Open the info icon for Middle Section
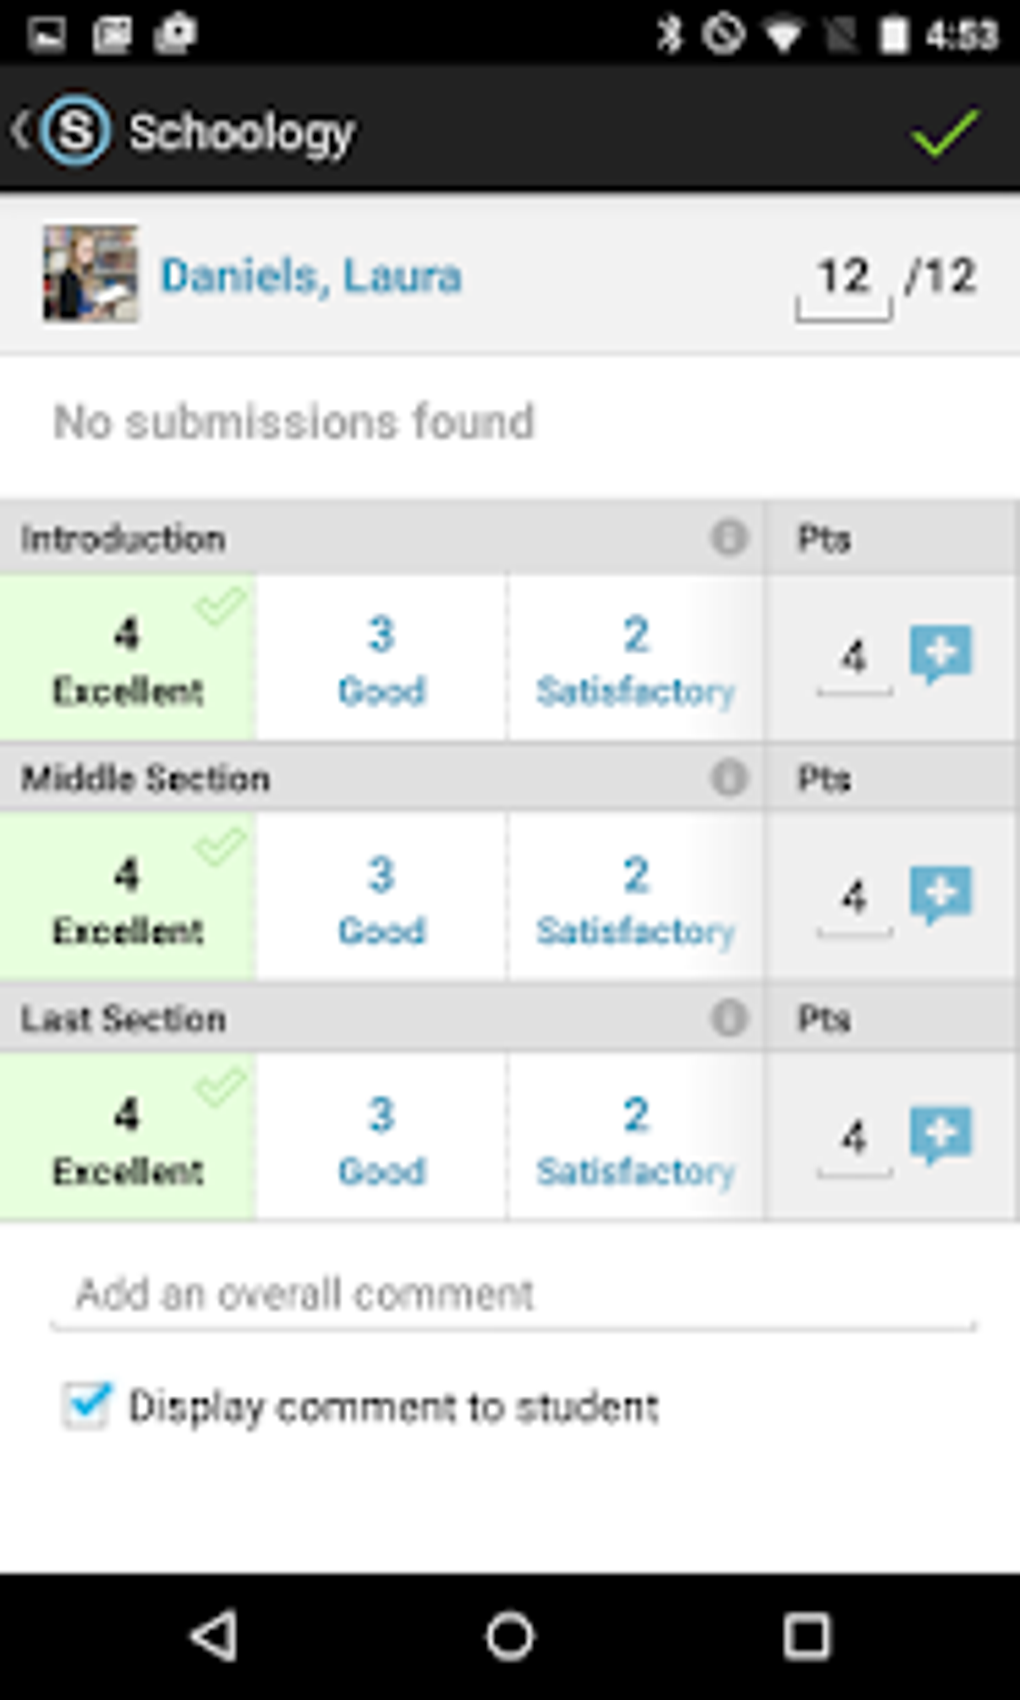This screenshot has width=1020, height=1700. click(x=729, y=777)
